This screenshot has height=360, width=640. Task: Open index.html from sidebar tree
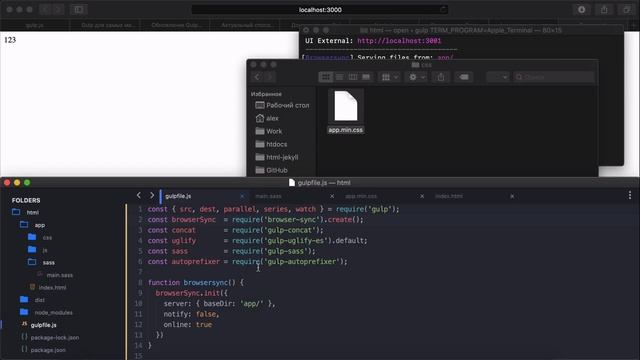[52, 287]
